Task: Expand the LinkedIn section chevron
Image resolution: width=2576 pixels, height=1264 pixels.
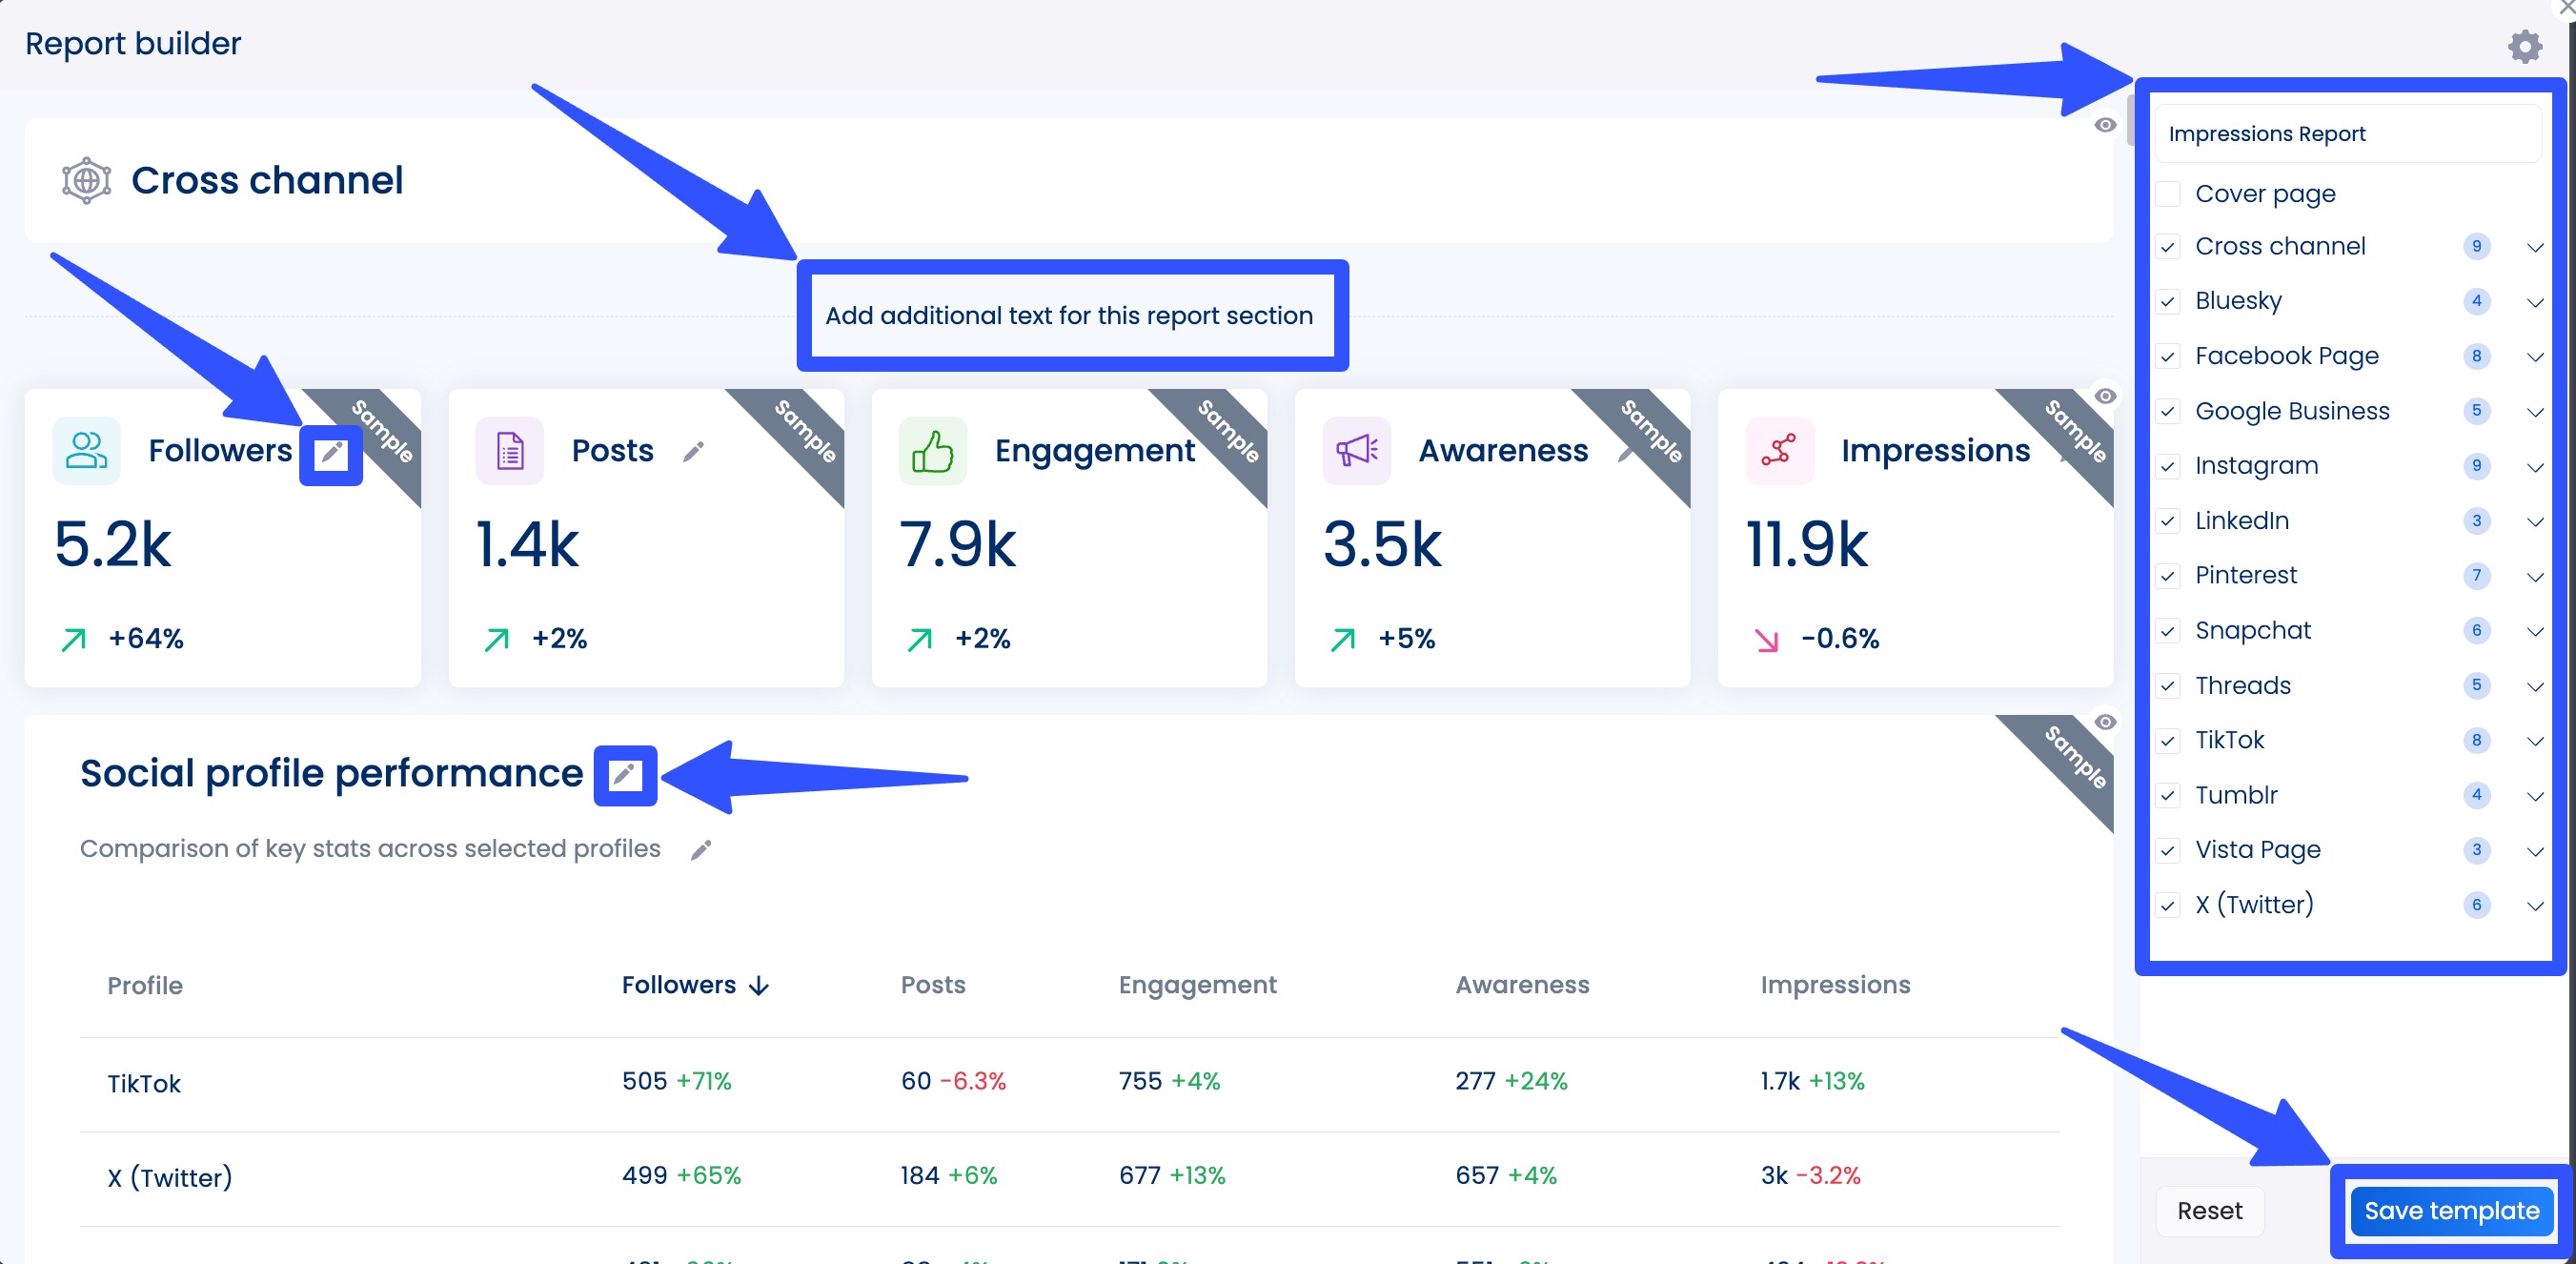Action: (x=2535, y=521)
